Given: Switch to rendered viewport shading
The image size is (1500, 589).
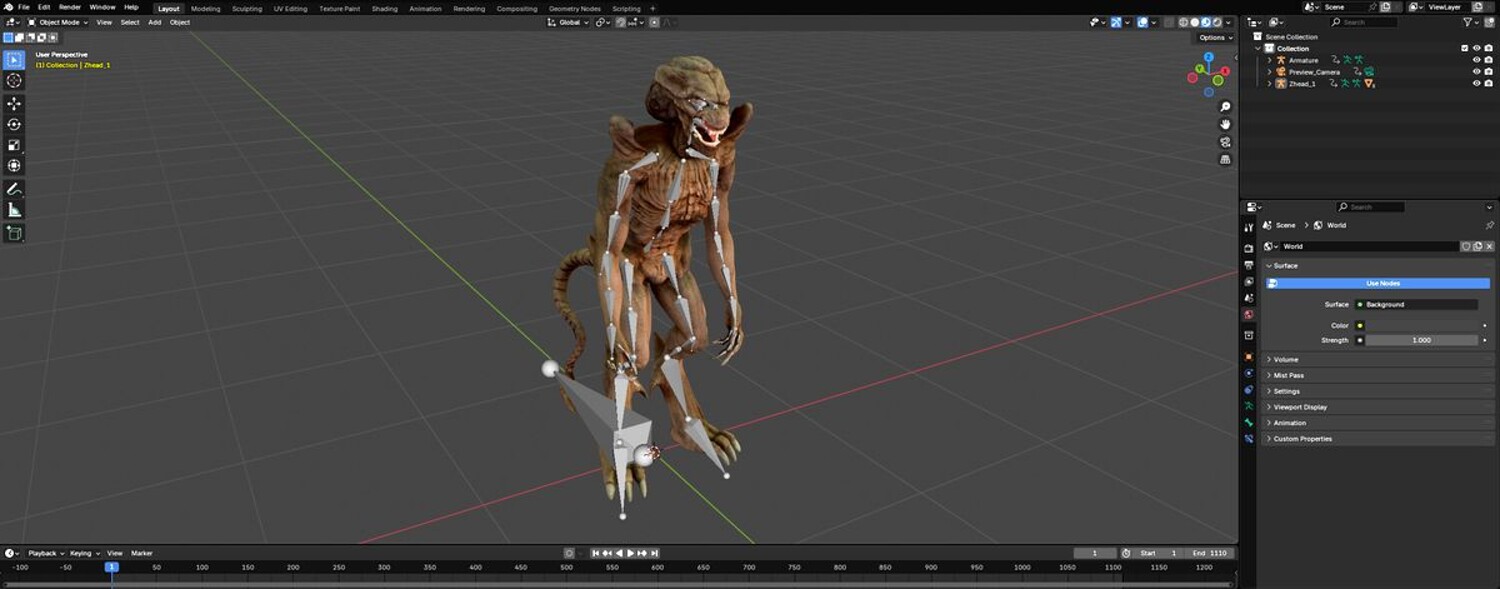Looking at the screenshot, I should pos(1217,22).
